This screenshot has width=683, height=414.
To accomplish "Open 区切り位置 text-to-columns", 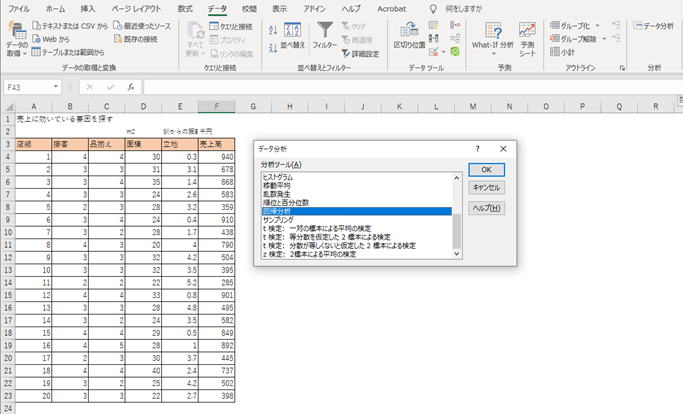I will click(409, 36).
